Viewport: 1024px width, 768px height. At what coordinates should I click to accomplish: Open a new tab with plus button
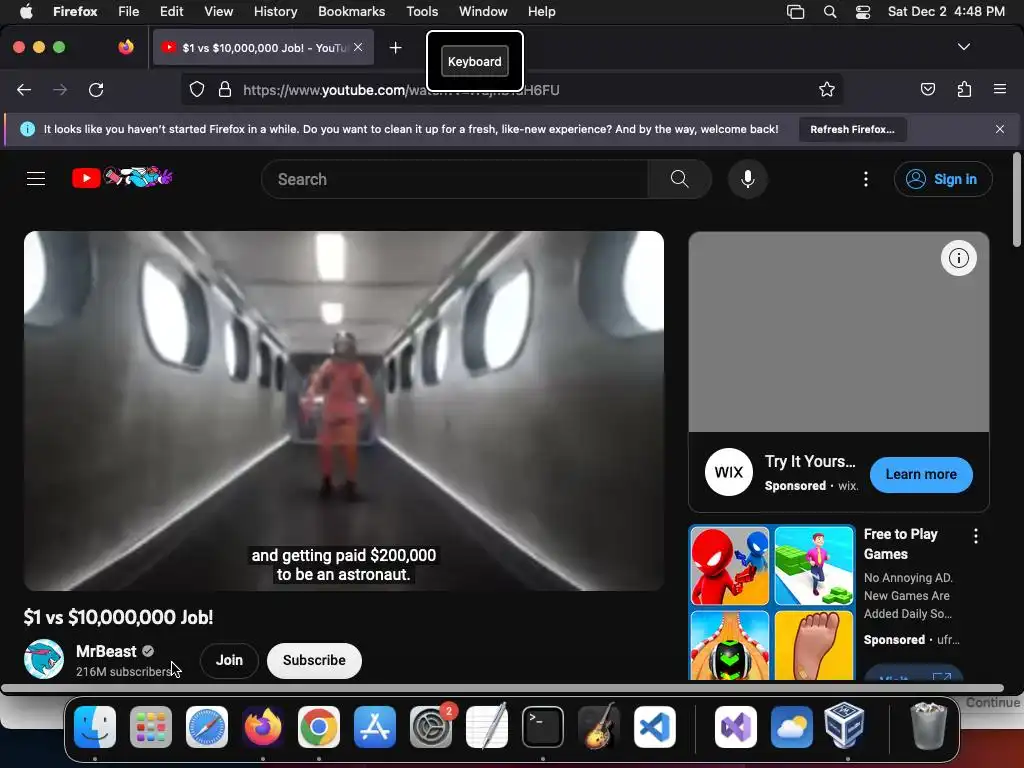395,48
